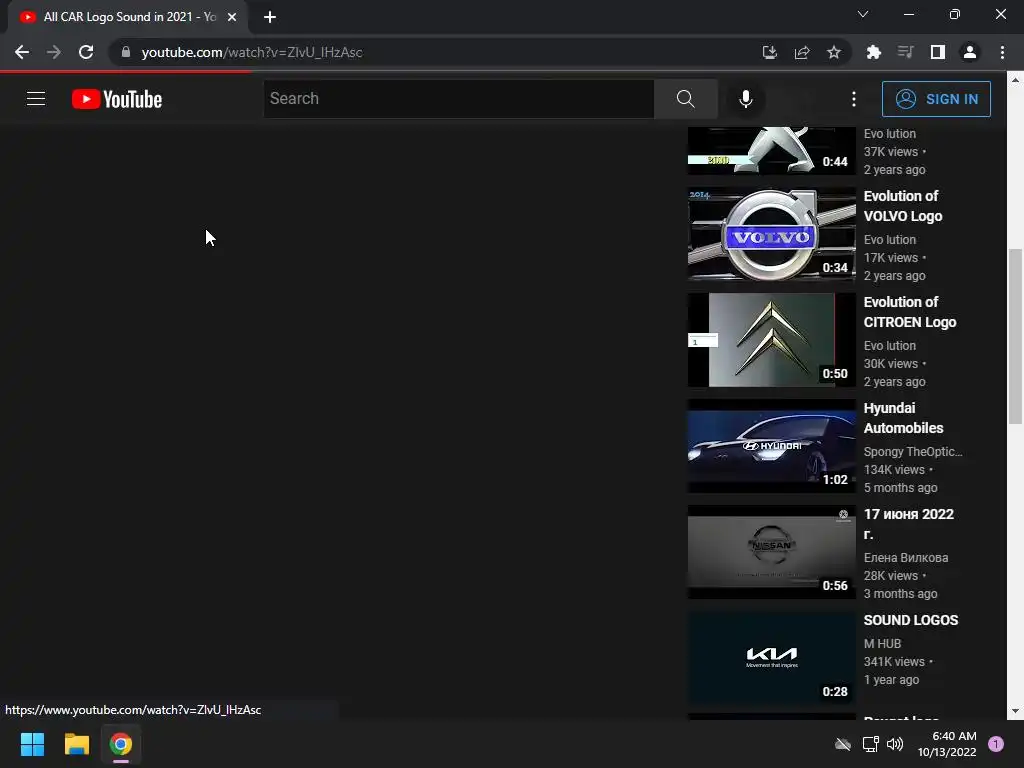Click the search magnifier button

[686, 99]
